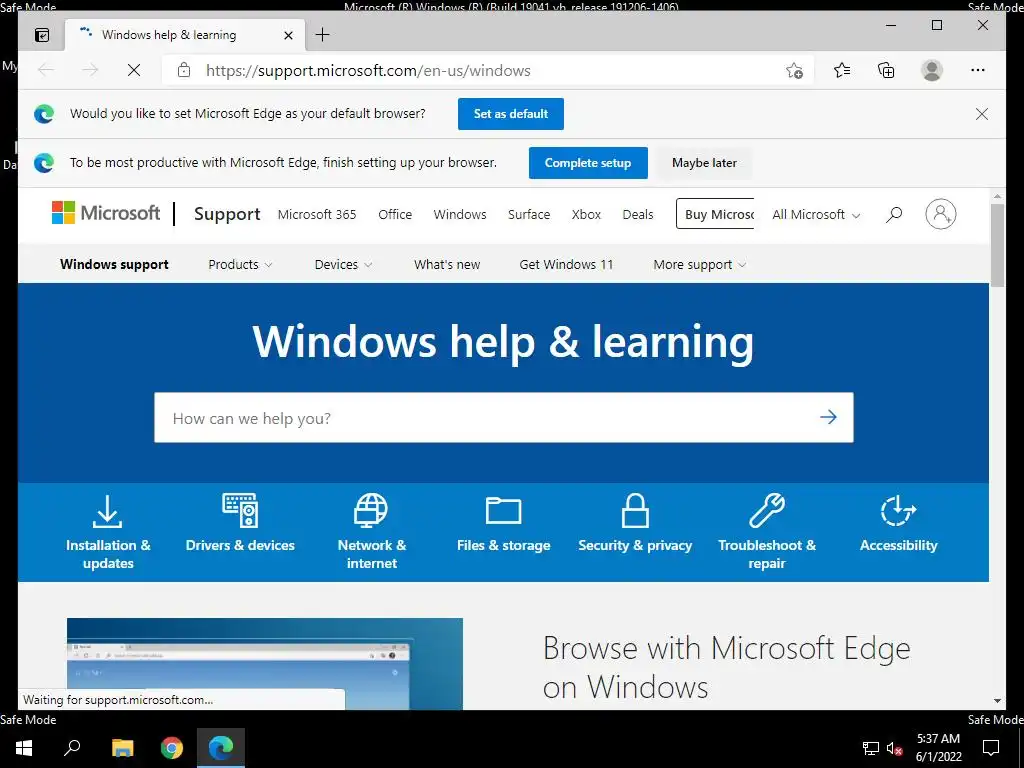Click the Microsoft Edge taskbar icon
Viewport: 1024px width, 768px height.
221,748
